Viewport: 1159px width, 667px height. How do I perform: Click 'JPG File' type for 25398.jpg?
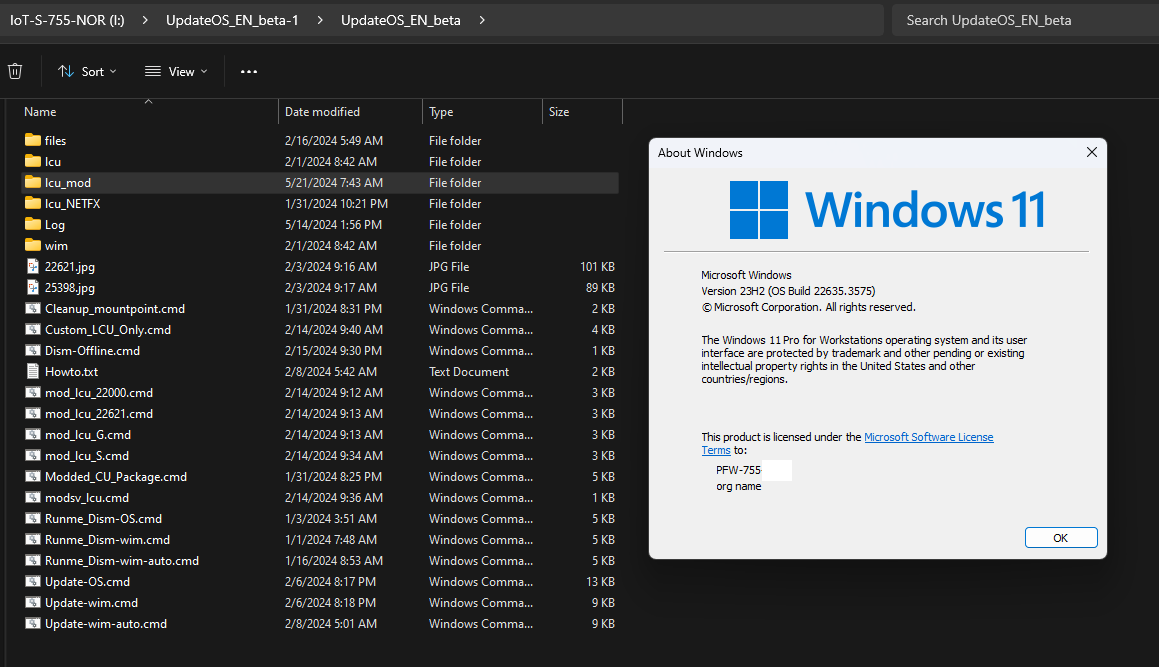pyautogui.click(x=449, y=287)
